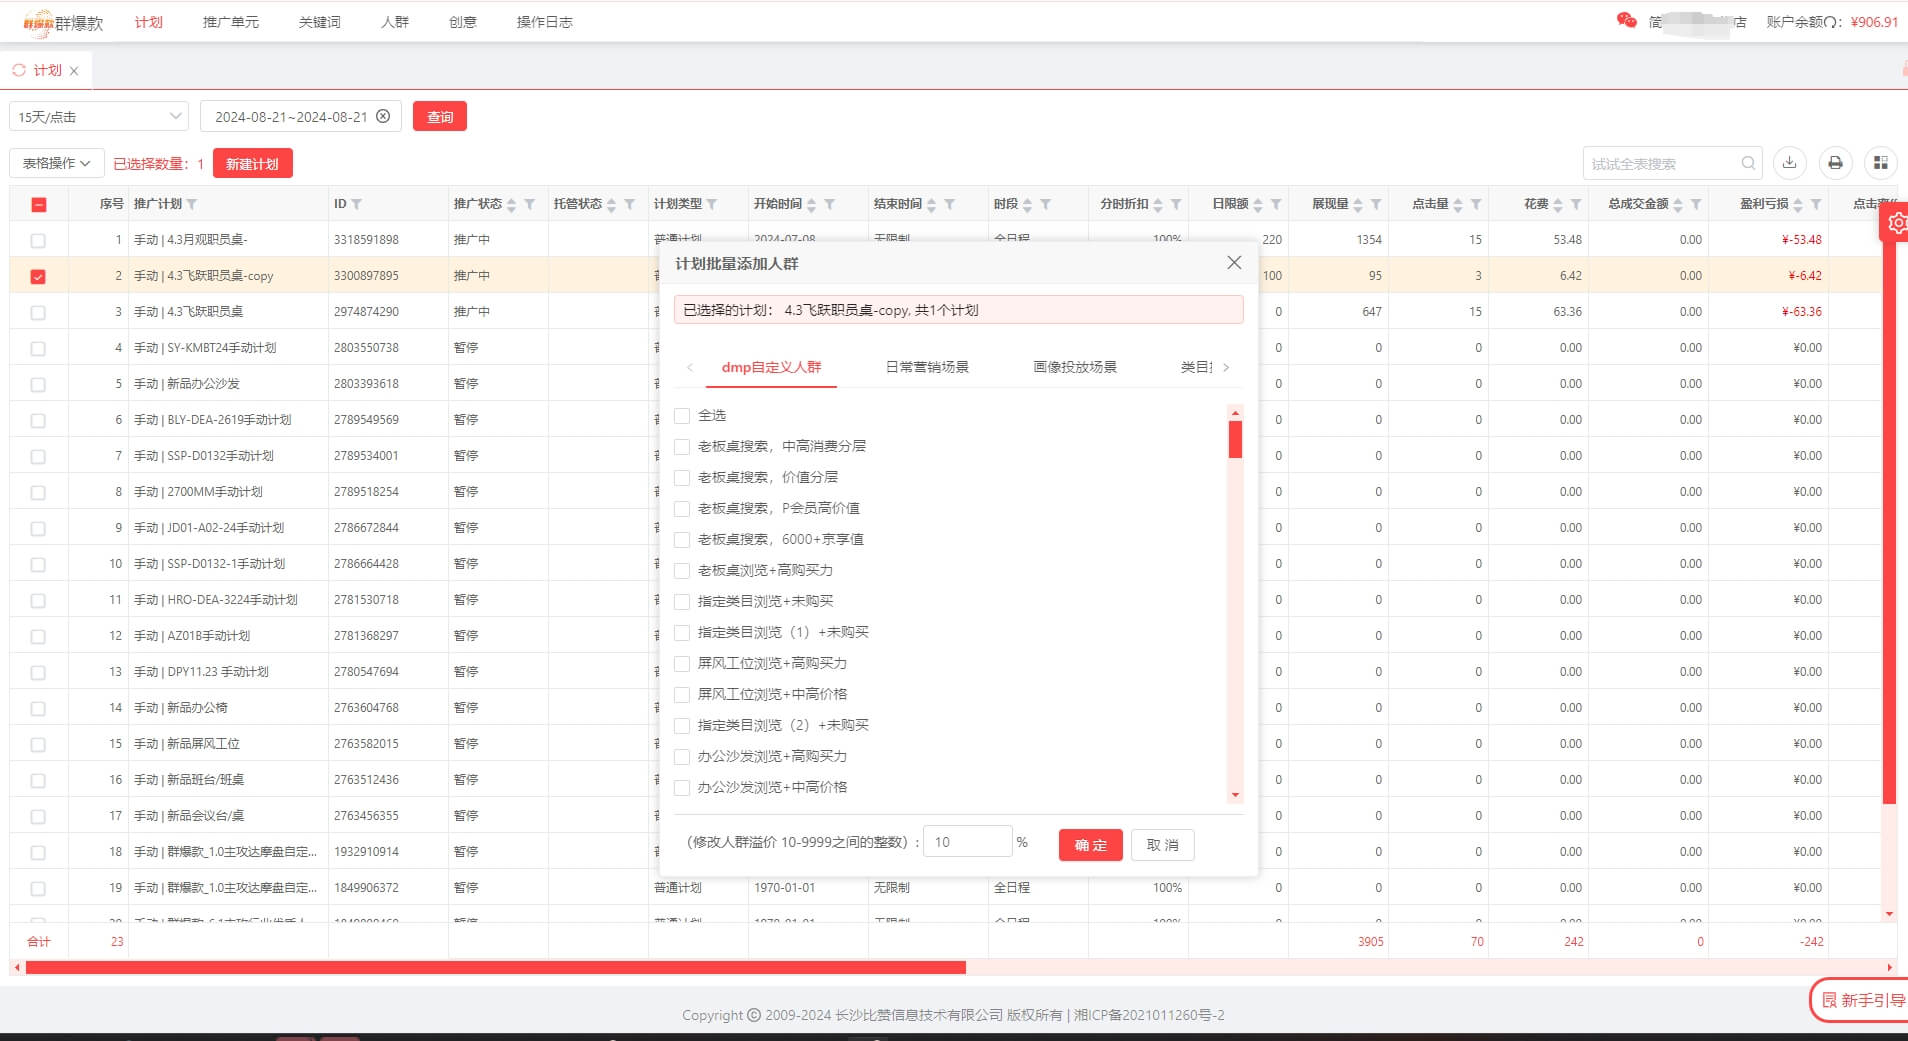Confirm with the 确定 button
The image size is (1908, 1041).
(1090, 845)
